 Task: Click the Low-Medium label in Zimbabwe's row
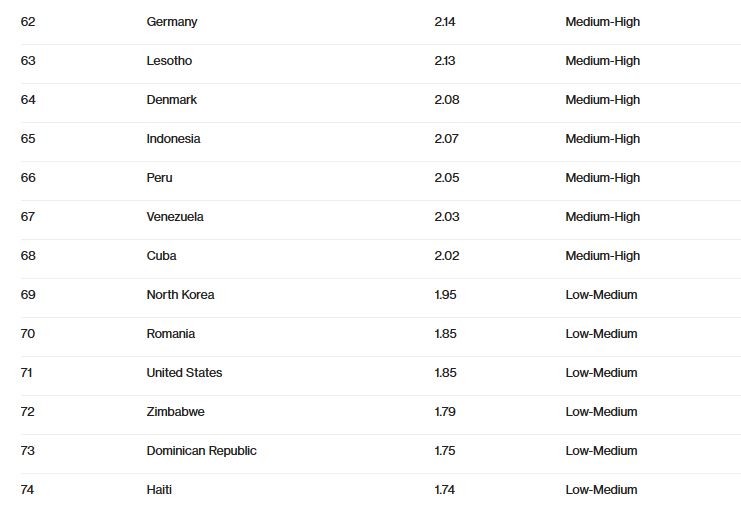point(601,412)
